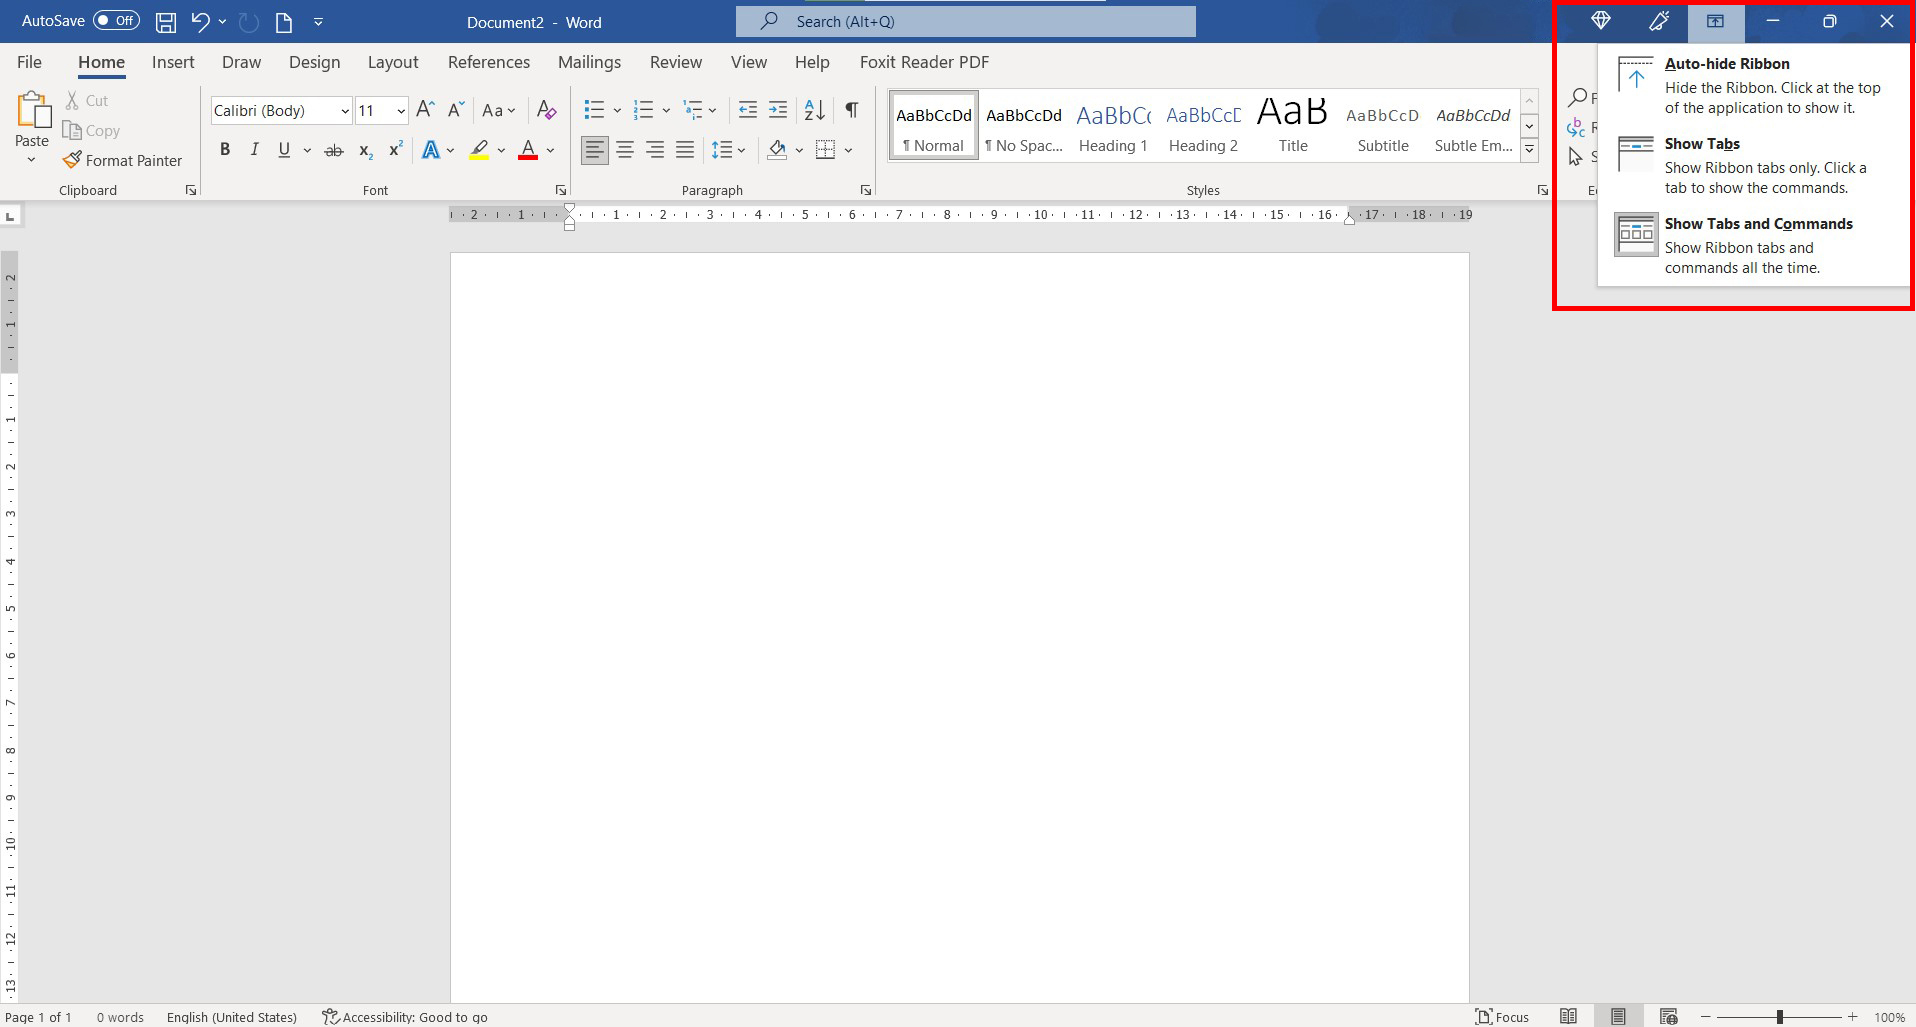
Task: Expand the Change Case Aa menu
Action: click(498, 110)
